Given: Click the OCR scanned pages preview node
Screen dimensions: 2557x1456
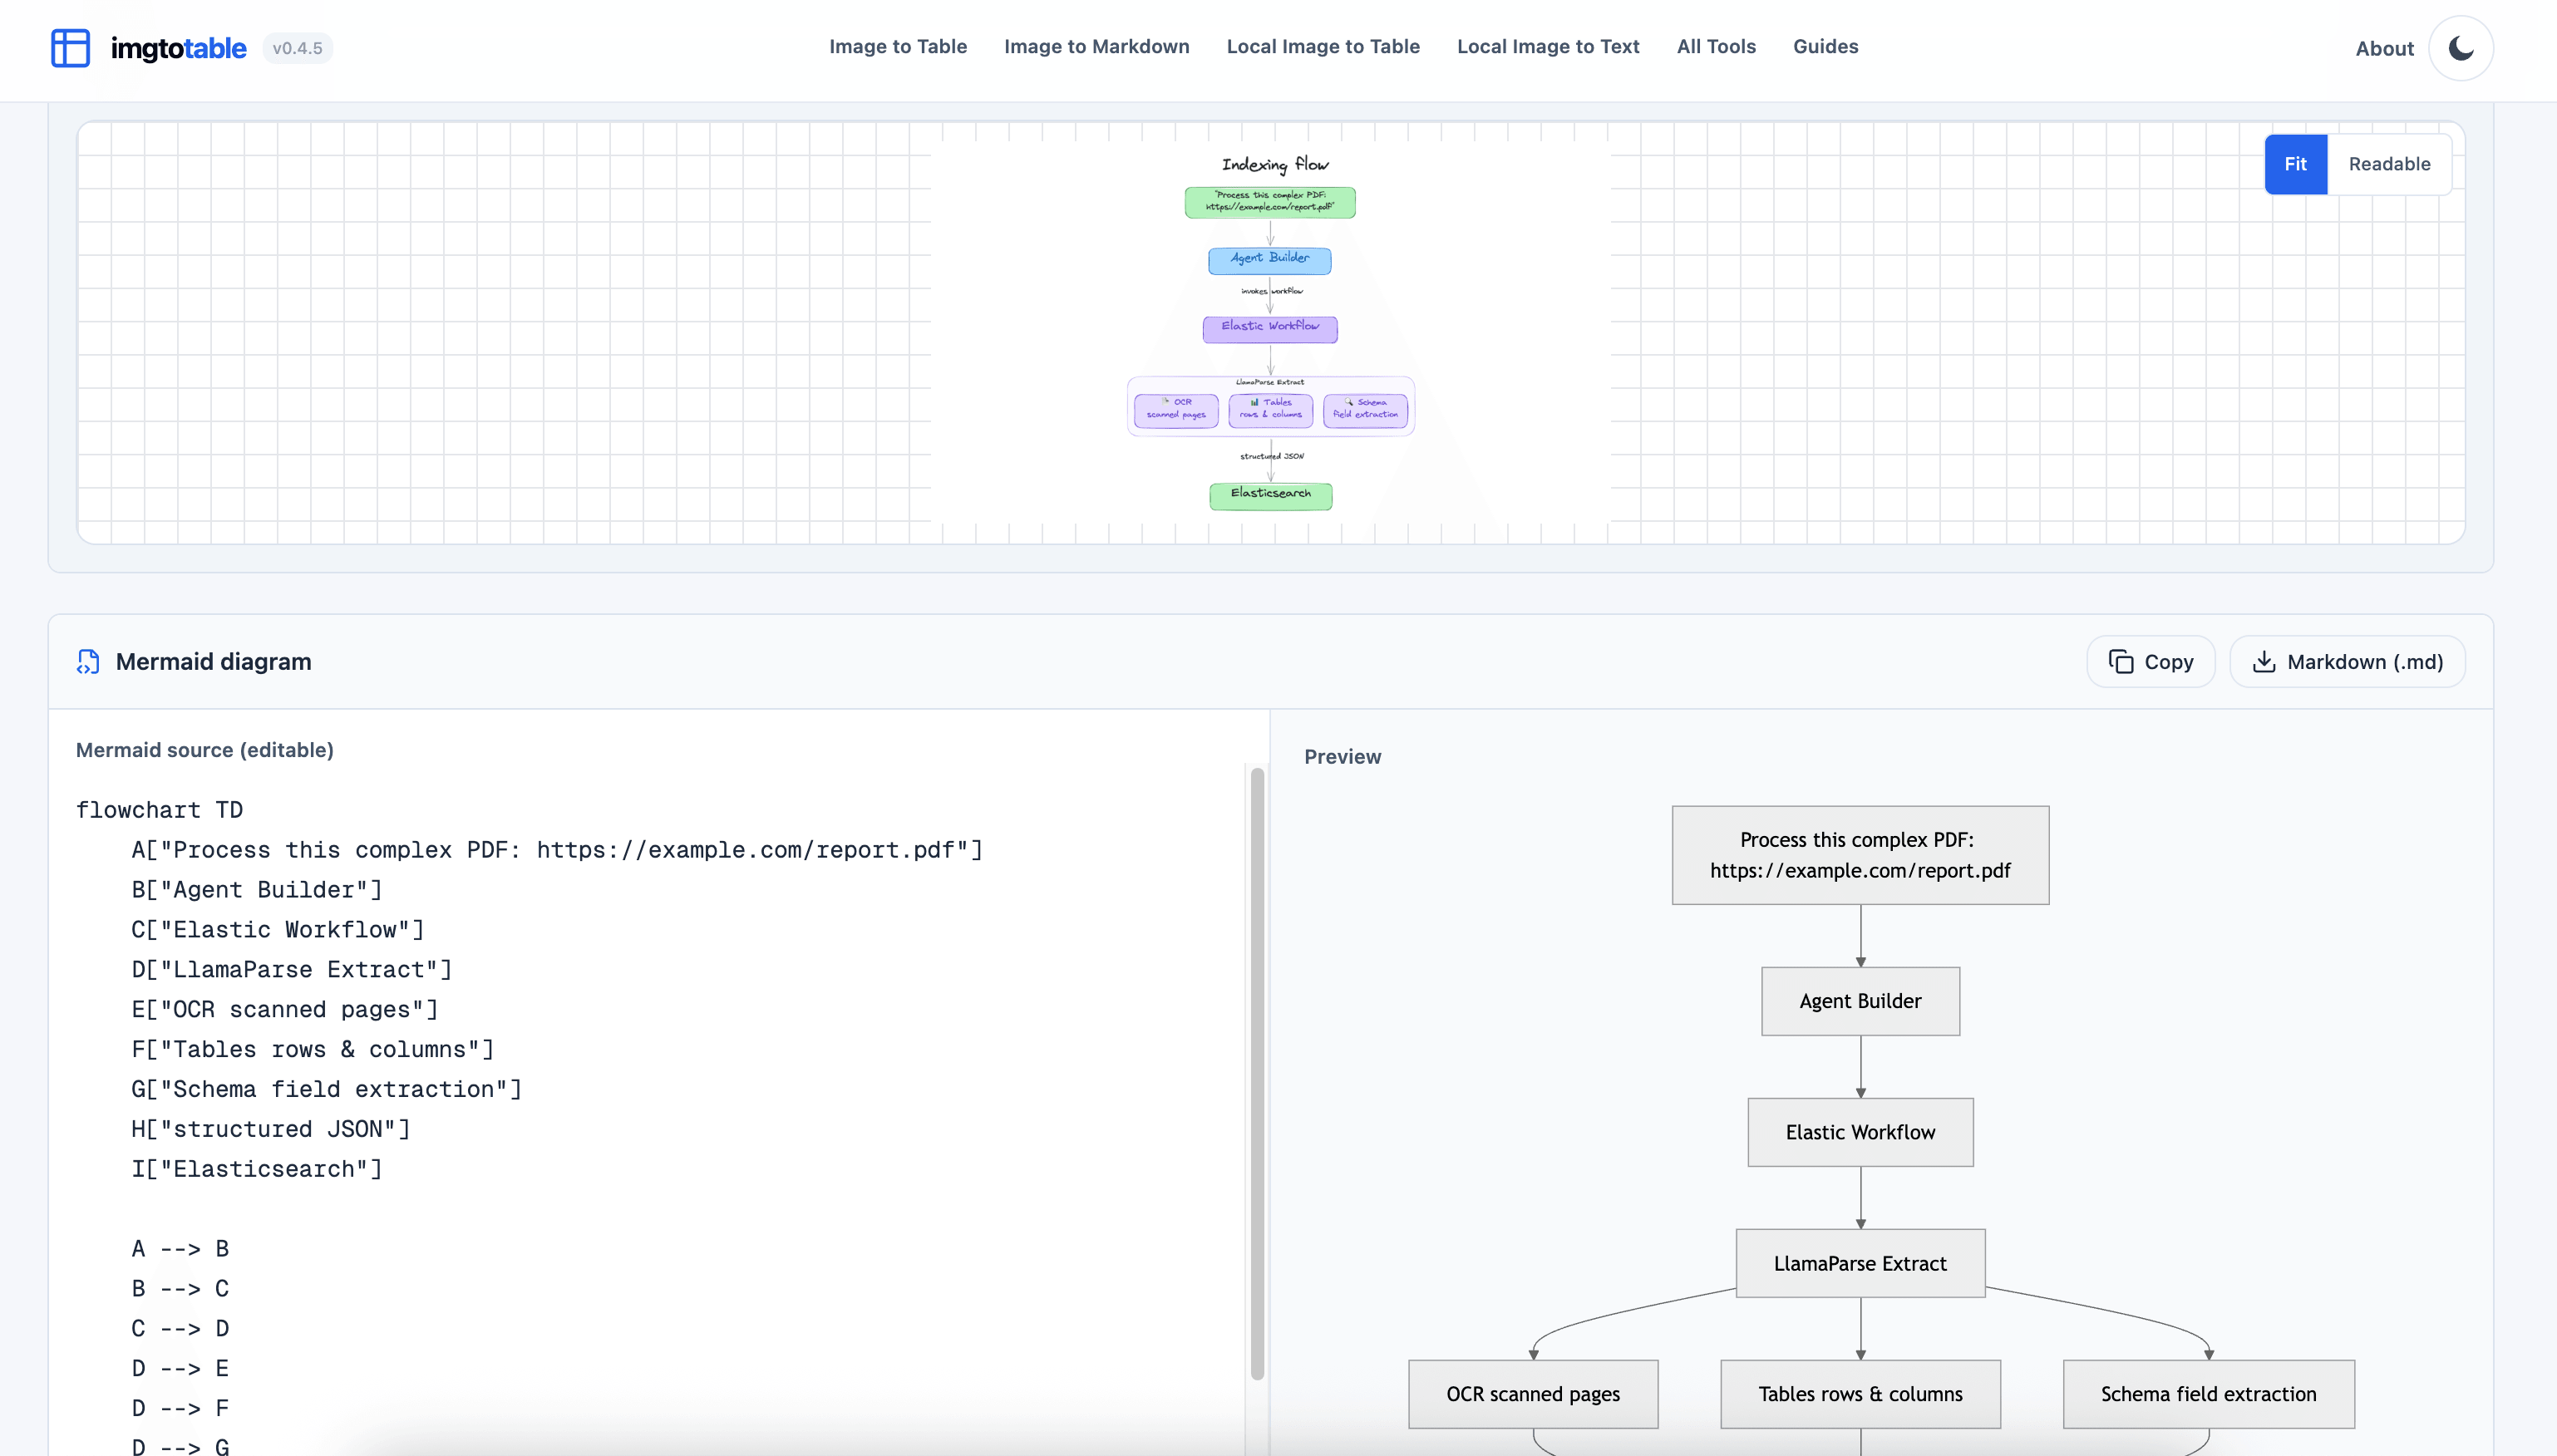Looking at the screenshot, I should [x=1533, y=1394].
